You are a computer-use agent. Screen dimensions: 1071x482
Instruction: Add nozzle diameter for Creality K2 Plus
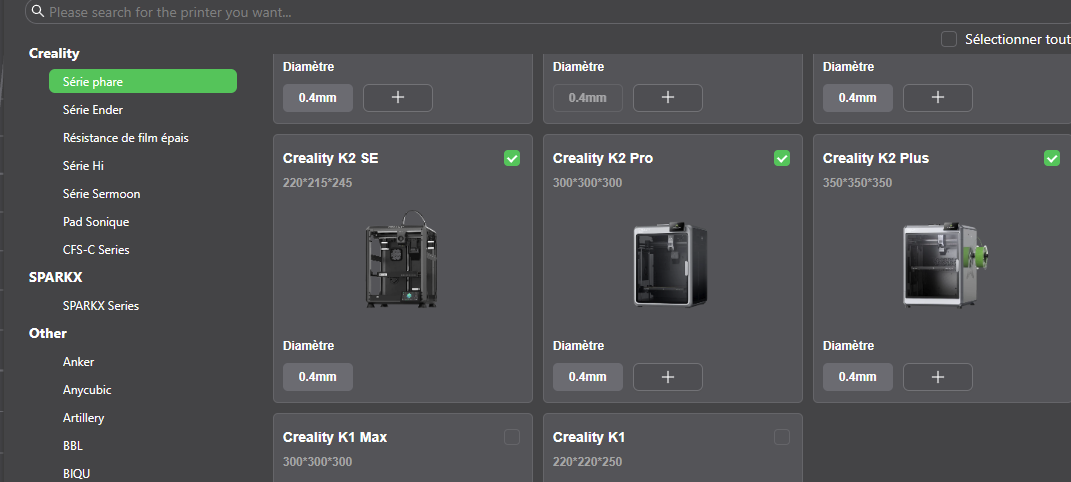coord(937,377)
